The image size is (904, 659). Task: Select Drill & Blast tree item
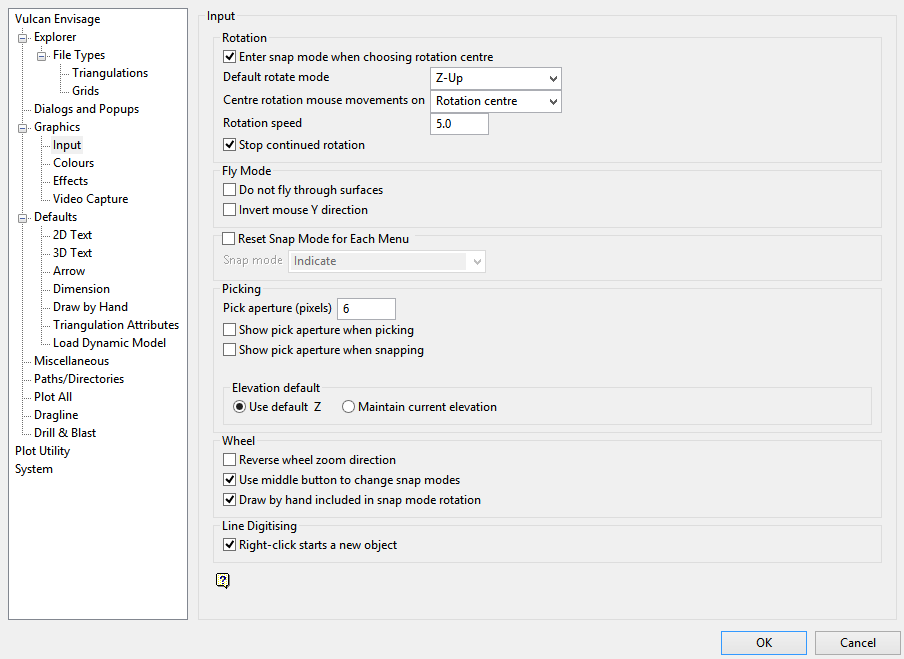click(65, 433)
